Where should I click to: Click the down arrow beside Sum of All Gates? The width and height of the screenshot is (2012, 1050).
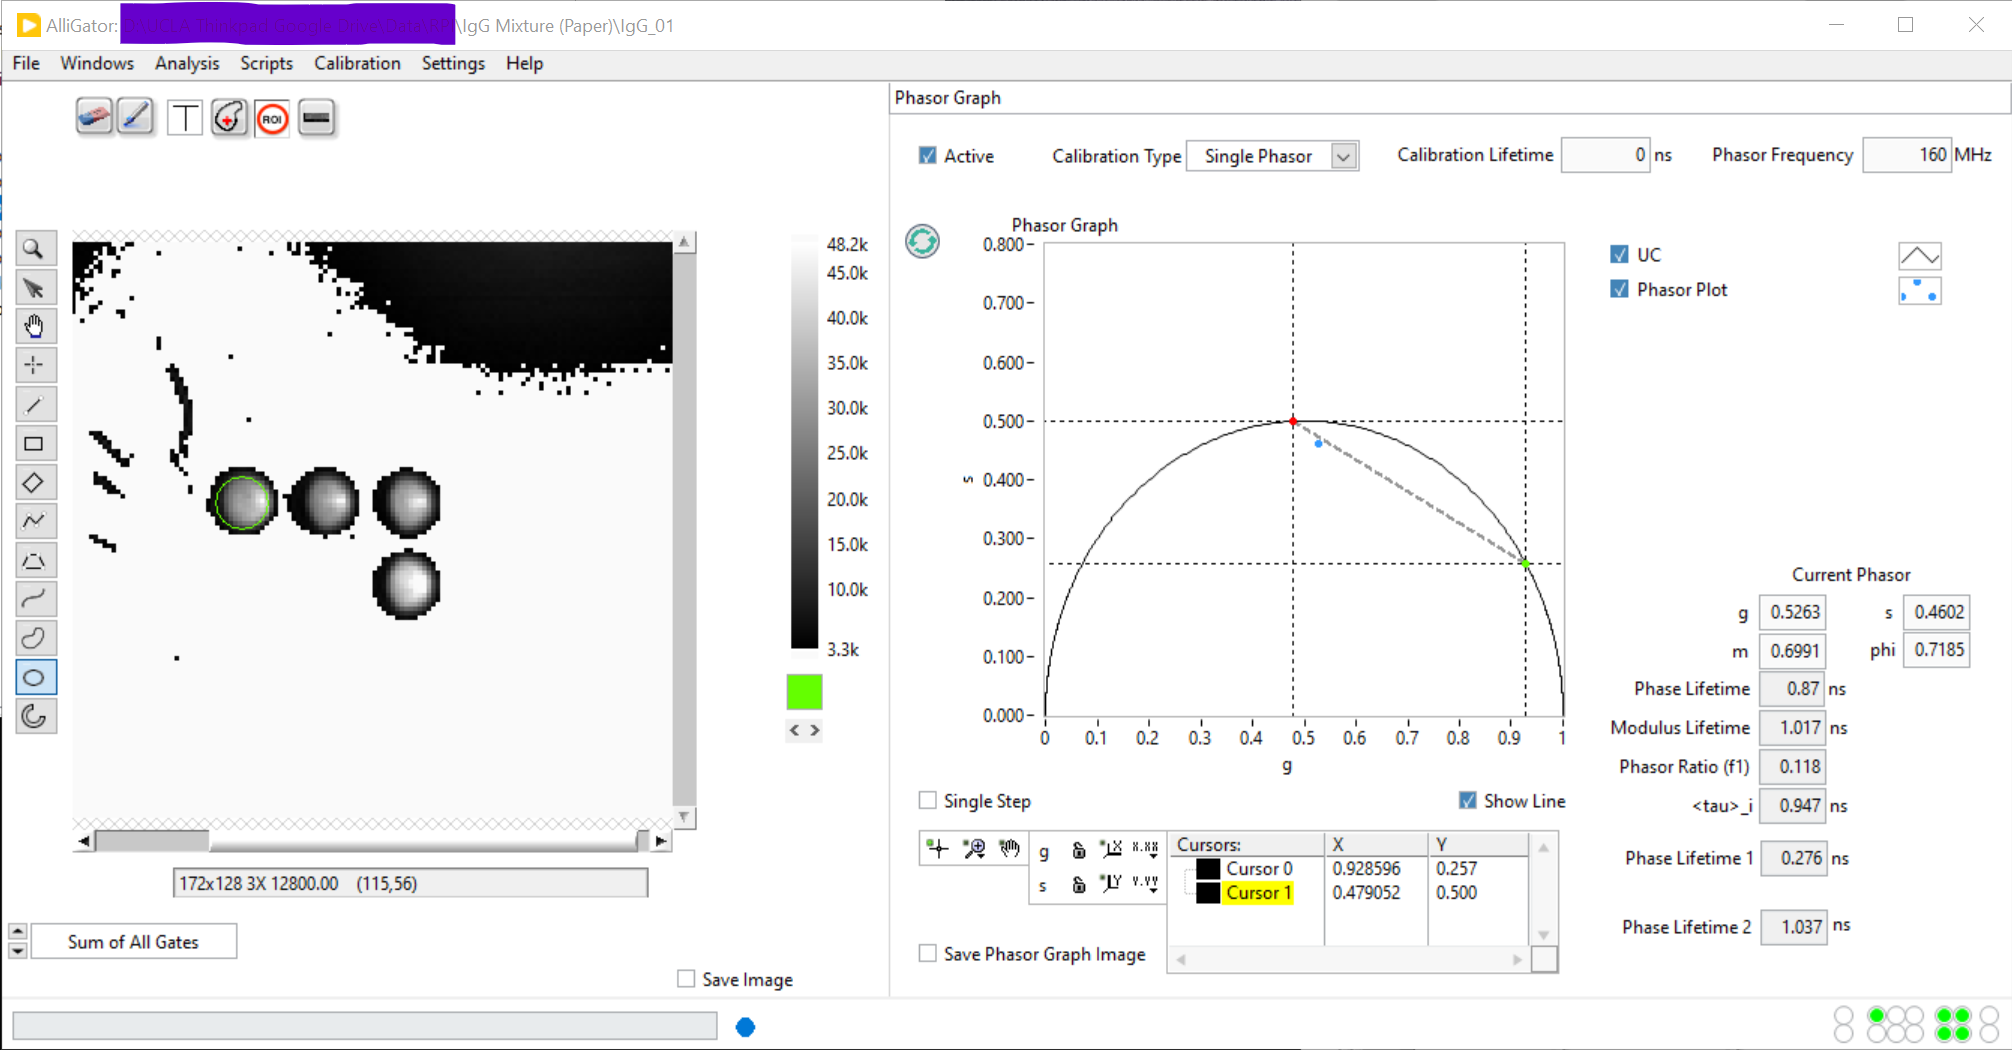point(18,950)
